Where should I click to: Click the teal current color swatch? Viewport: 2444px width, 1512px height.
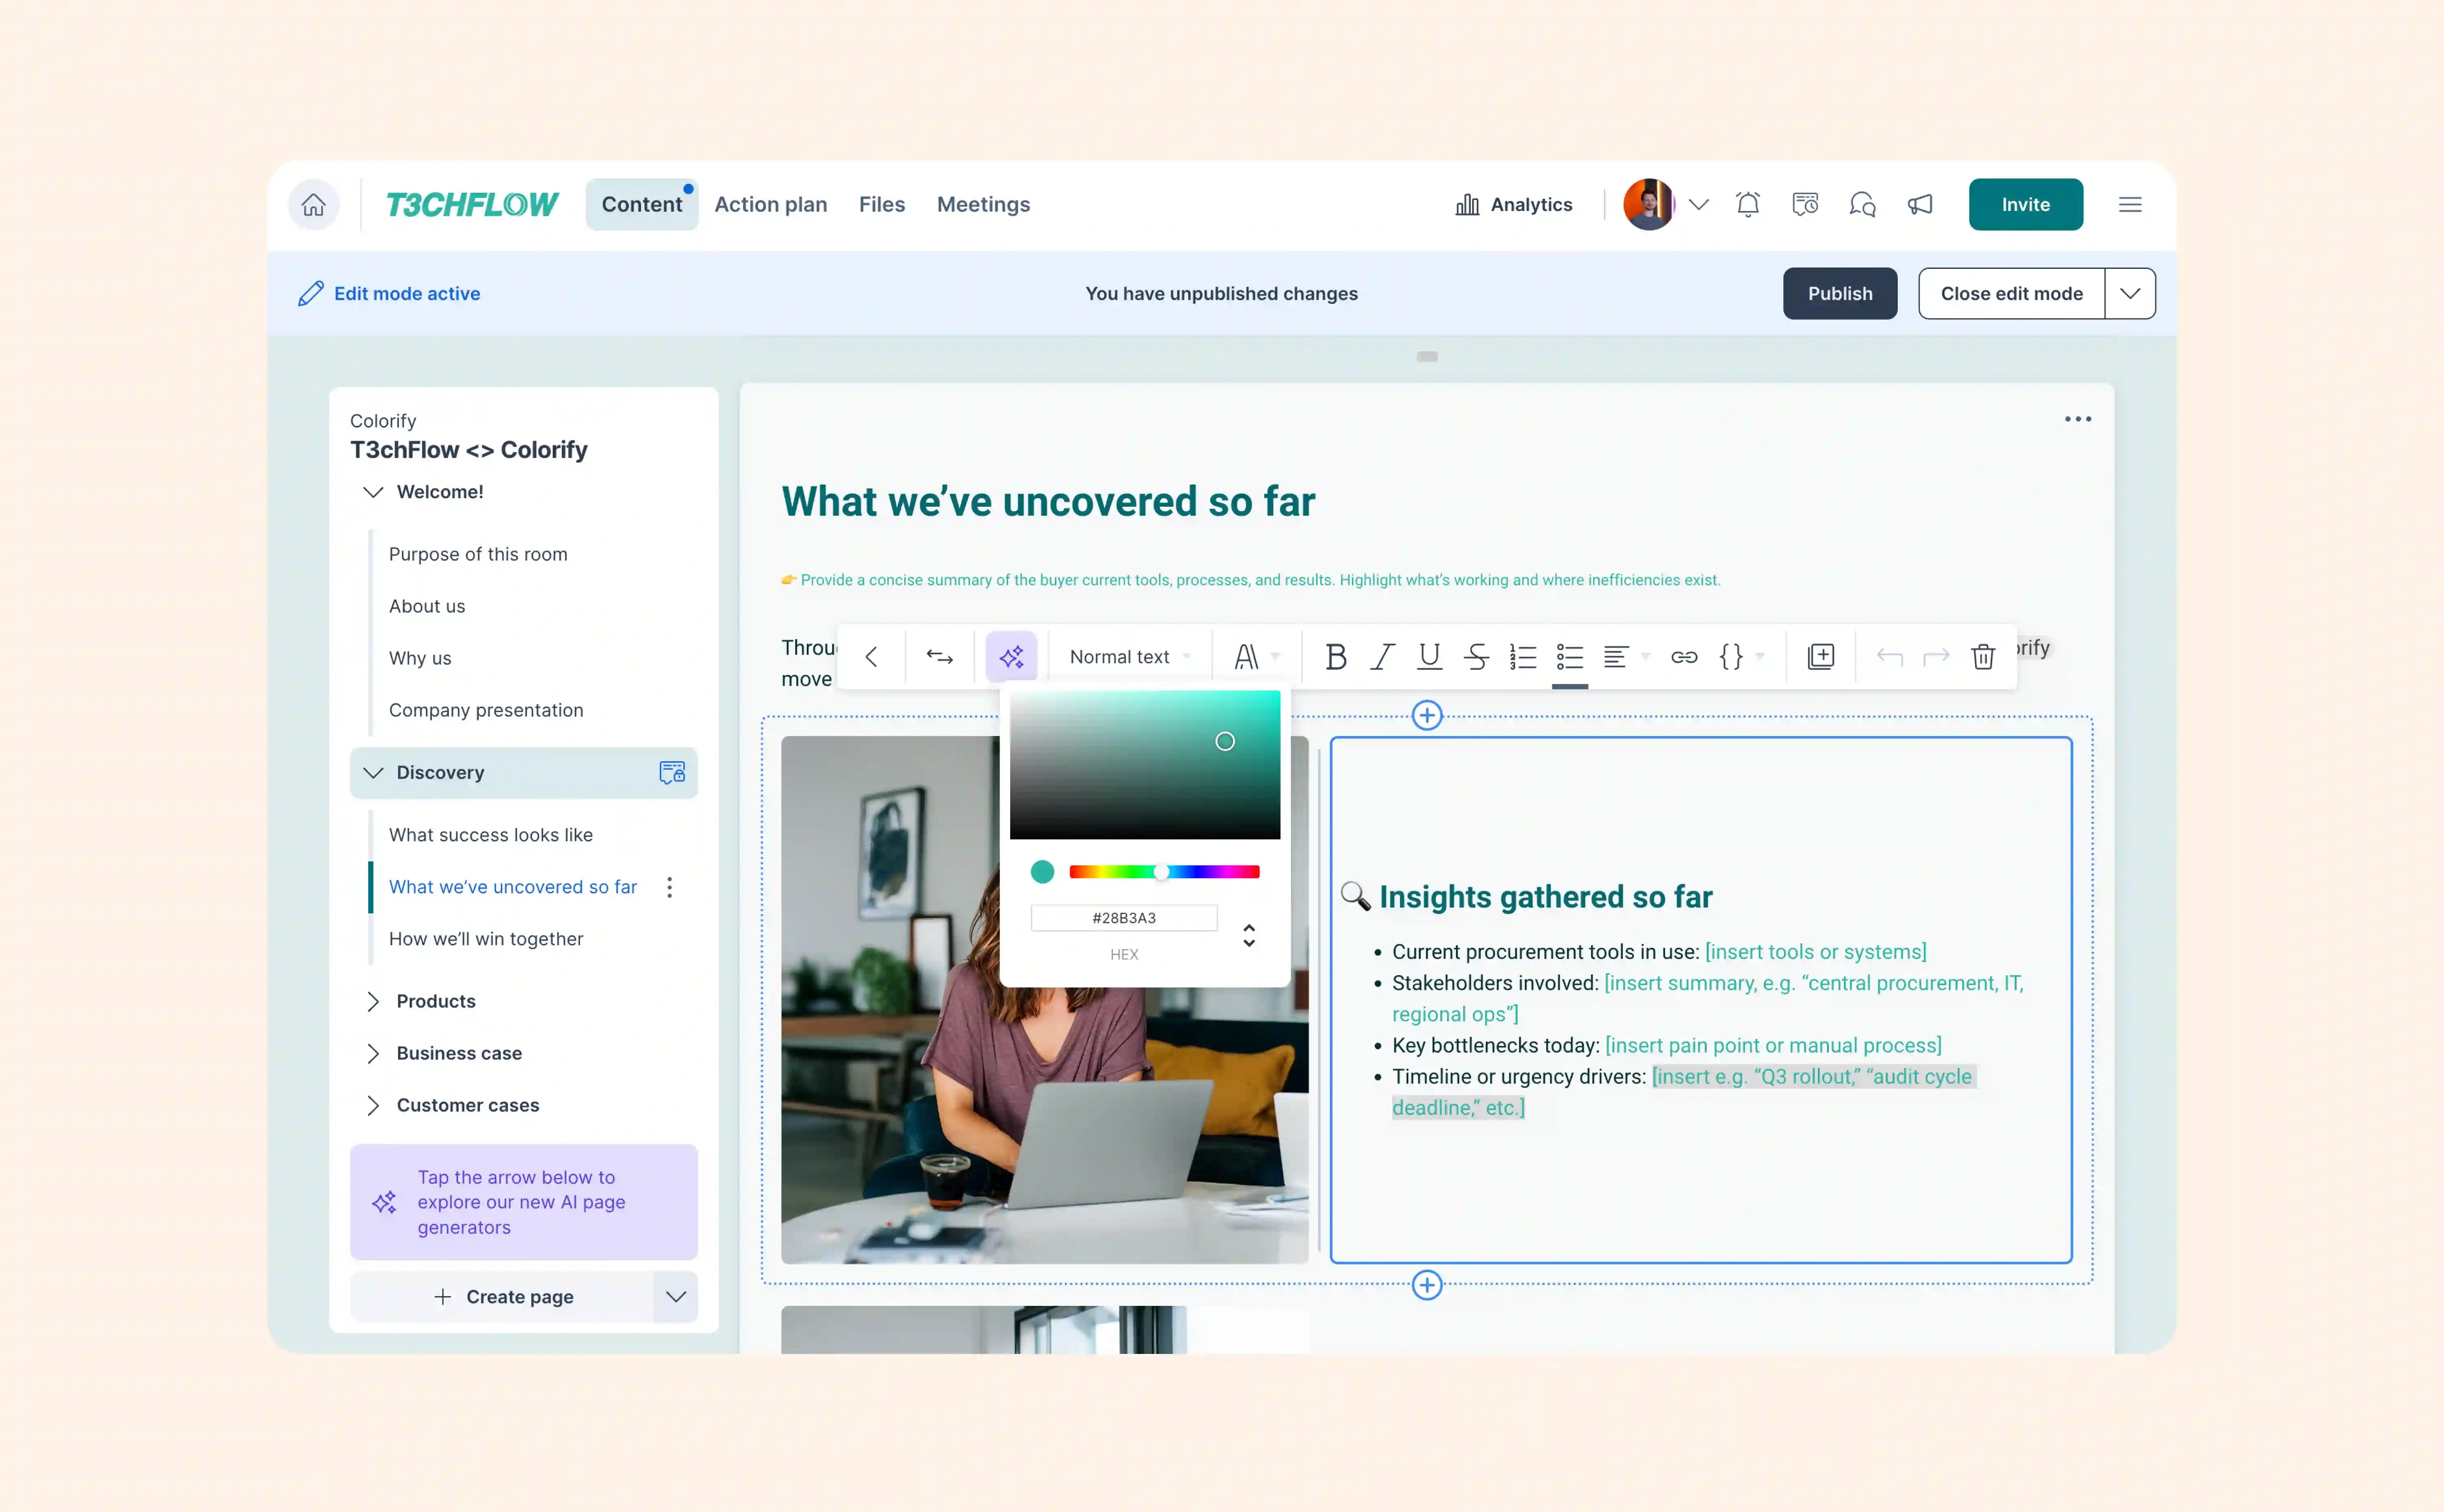(1042, 872)
